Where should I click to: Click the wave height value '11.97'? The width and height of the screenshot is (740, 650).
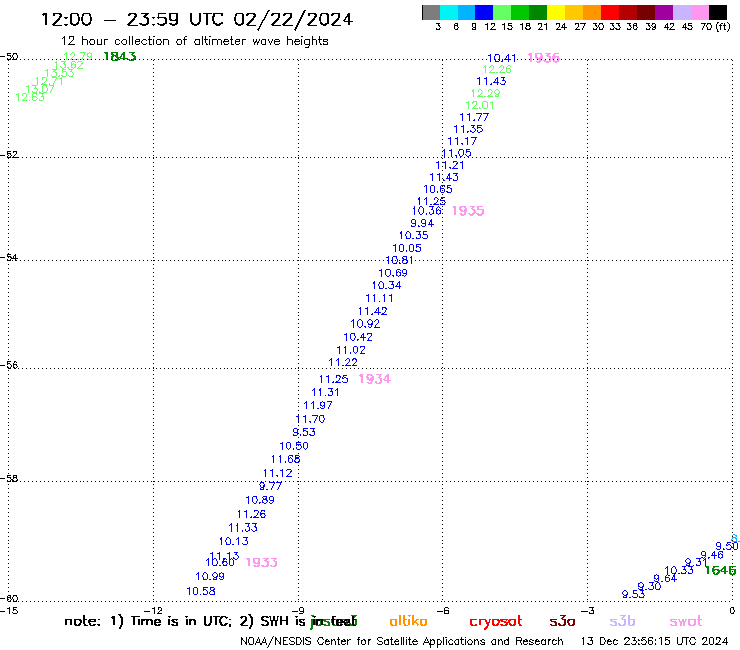click(x=318, y=405)
